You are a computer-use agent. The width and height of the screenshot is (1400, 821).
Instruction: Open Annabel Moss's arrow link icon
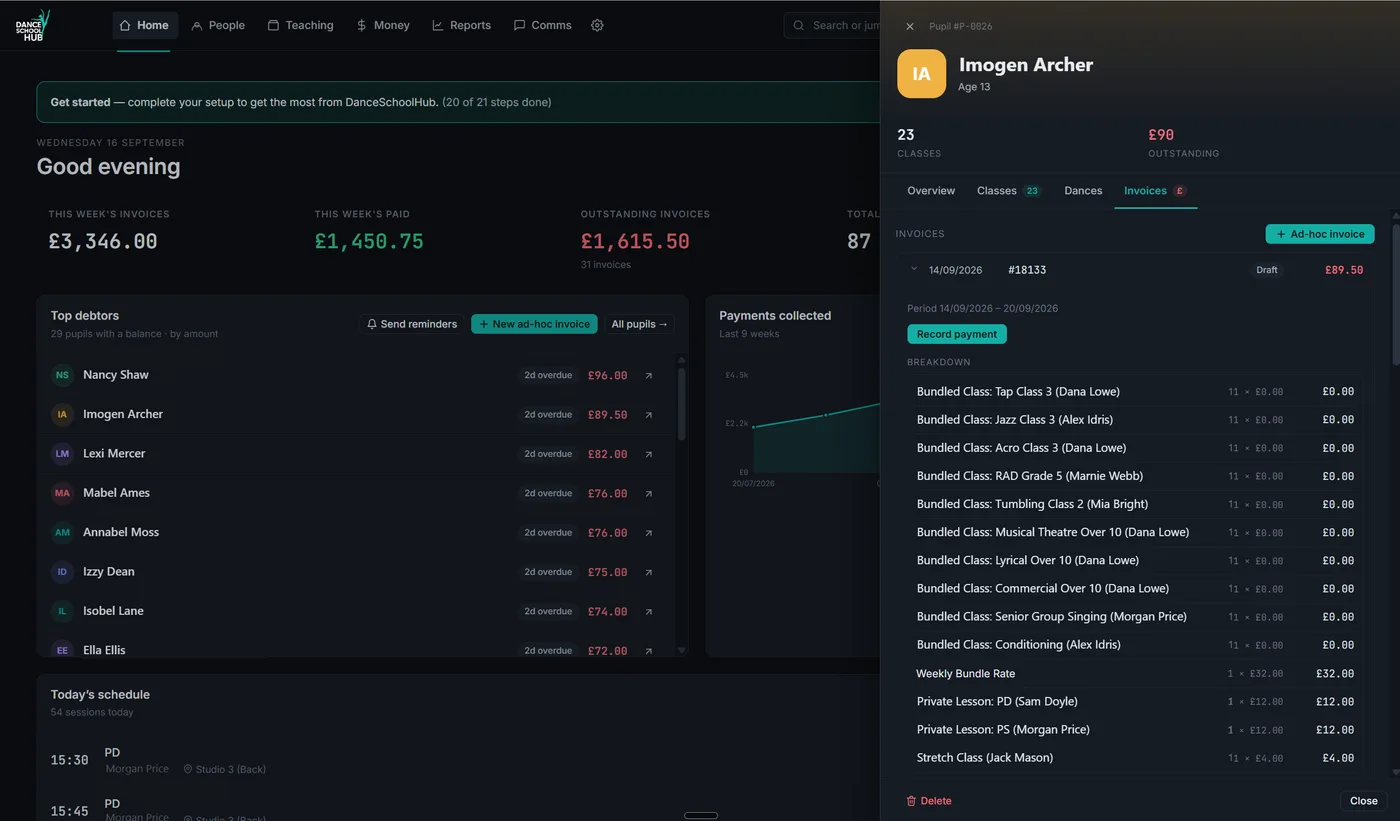tap(648, 533)
